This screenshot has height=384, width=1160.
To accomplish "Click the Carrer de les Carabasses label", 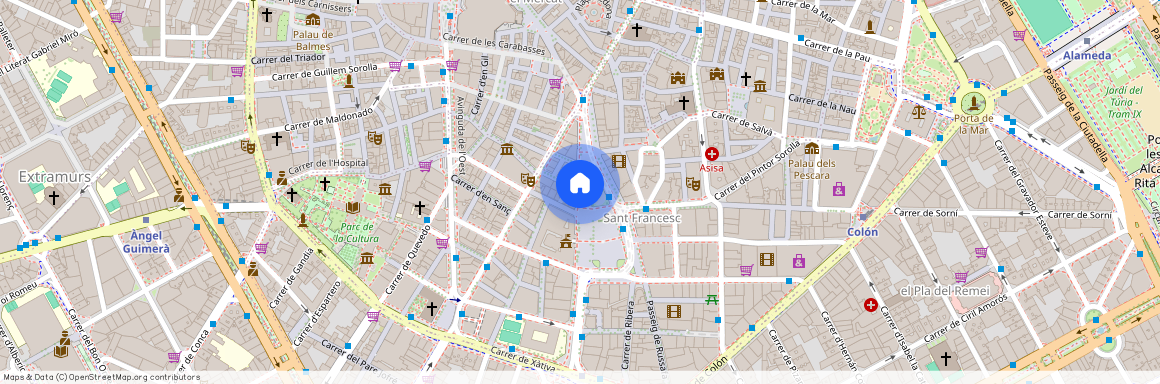I will (494, 44).
